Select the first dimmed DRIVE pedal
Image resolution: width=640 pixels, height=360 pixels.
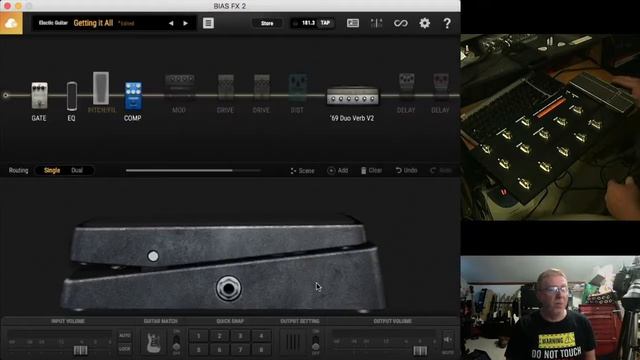(x=225, y=87)
